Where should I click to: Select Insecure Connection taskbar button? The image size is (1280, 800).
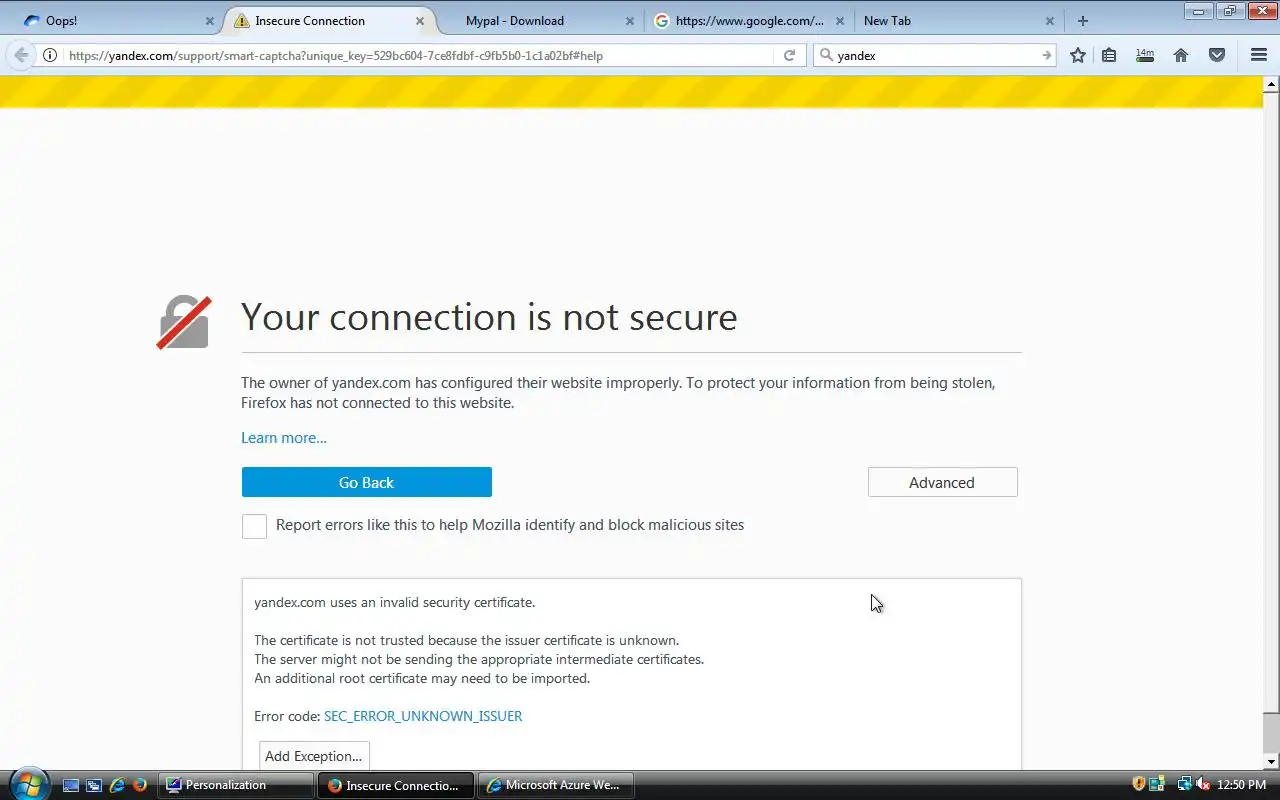(x=395, y=785)
